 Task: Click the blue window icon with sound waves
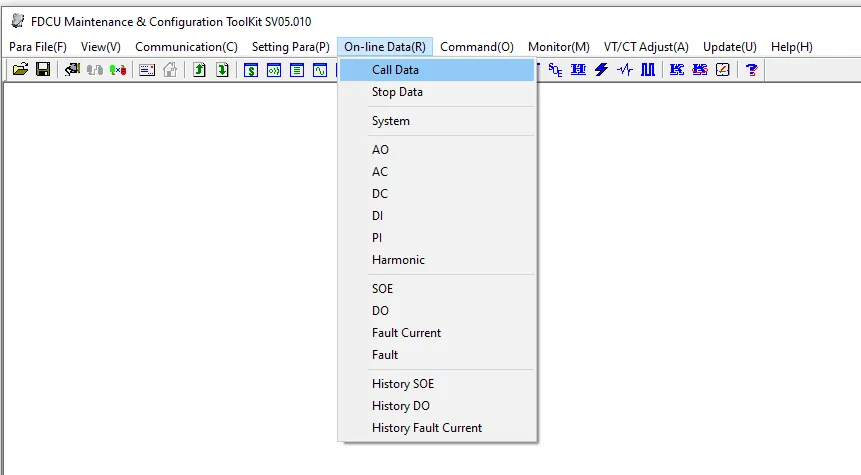(x=274, y=70)
